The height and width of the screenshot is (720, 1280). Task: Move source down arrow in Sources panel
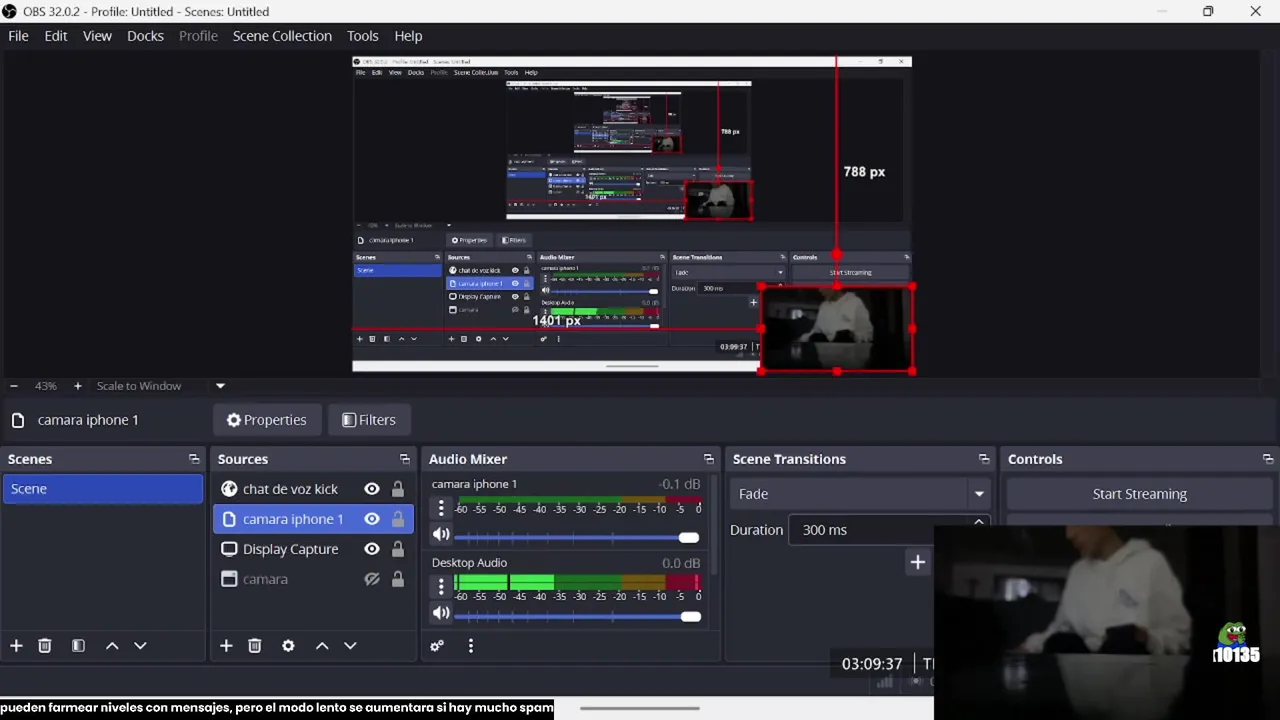pos(350,646)
